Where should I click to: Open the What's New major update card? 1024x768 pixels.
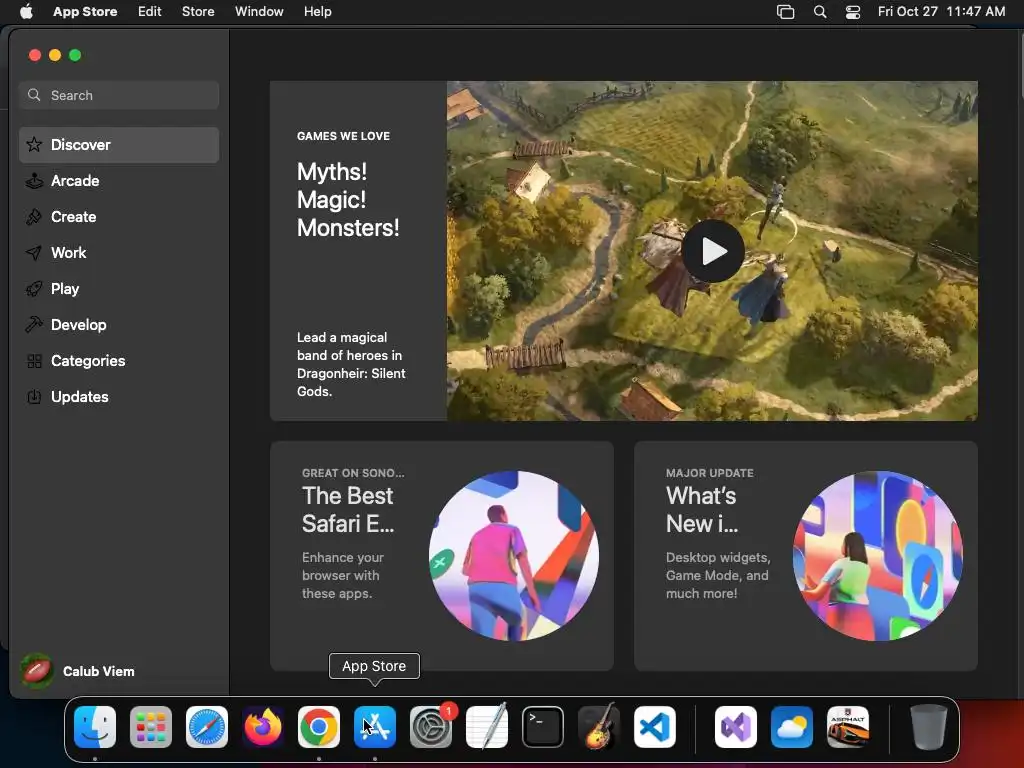click(x=805, y=556)
